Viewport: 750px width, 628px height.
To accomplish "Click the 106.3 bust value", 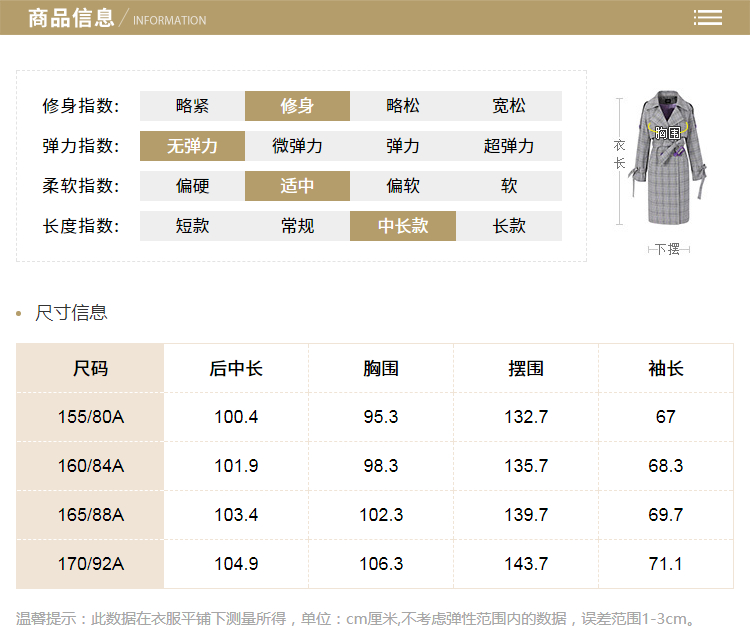I will tap(381, 564).
